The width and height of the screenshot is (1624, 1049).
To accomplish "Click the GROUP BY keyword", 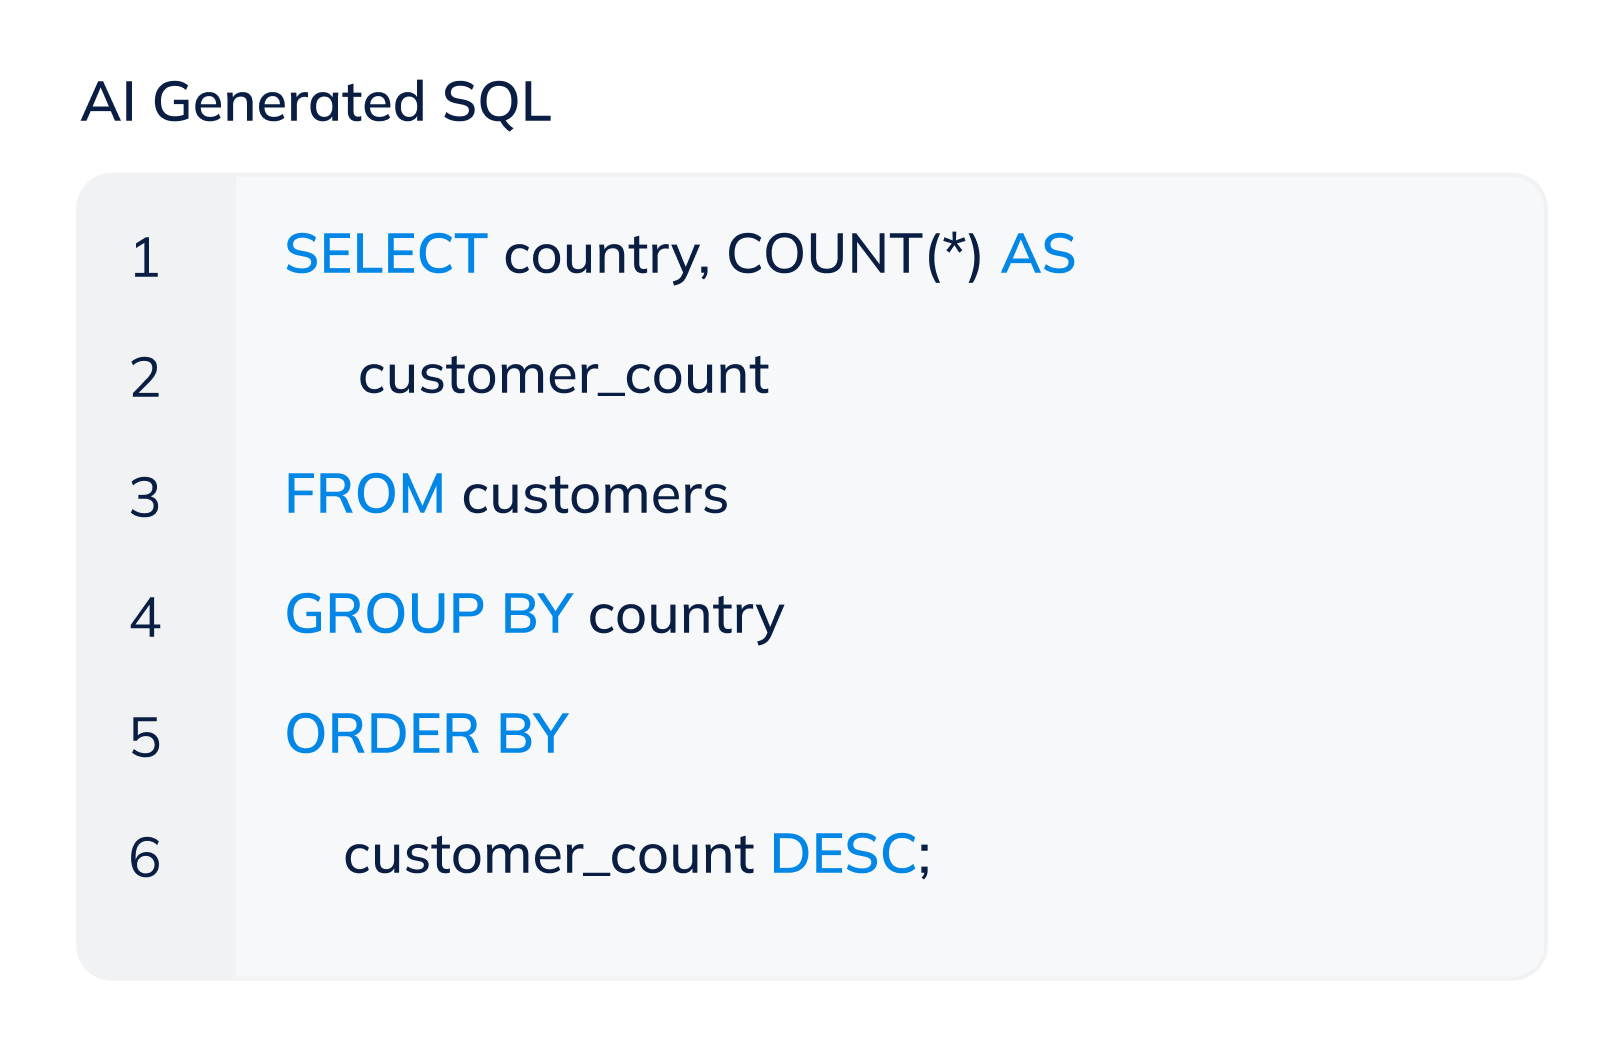I will click(x=429, y=614).
